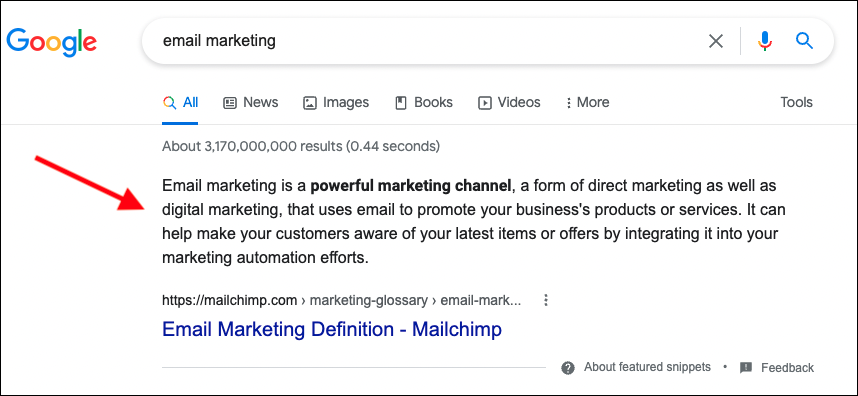Clear the search box with X icon
Image resolution: width=858 pixels, height=396 pixels.
(x=716, y=41)
